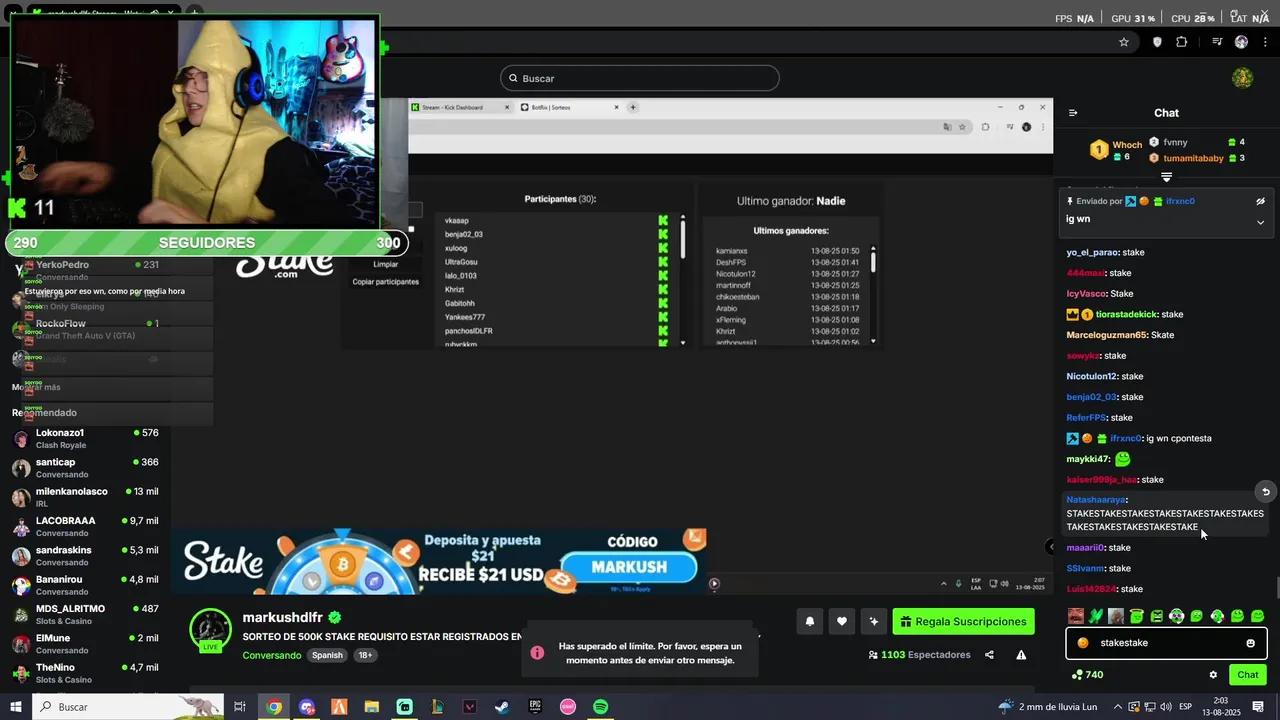Image resolution: width=1280 pixels, height=720 pixels.
Task: Click Windows Task View icon
Action: (240, 707)
